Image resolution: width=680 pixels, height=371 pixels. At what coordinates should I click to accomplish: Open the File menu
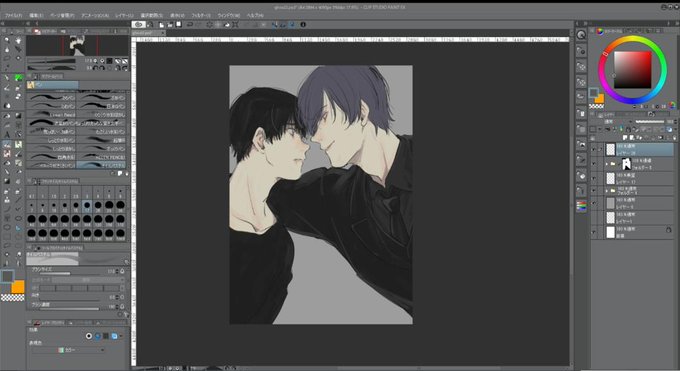click(x=13, y=15)
